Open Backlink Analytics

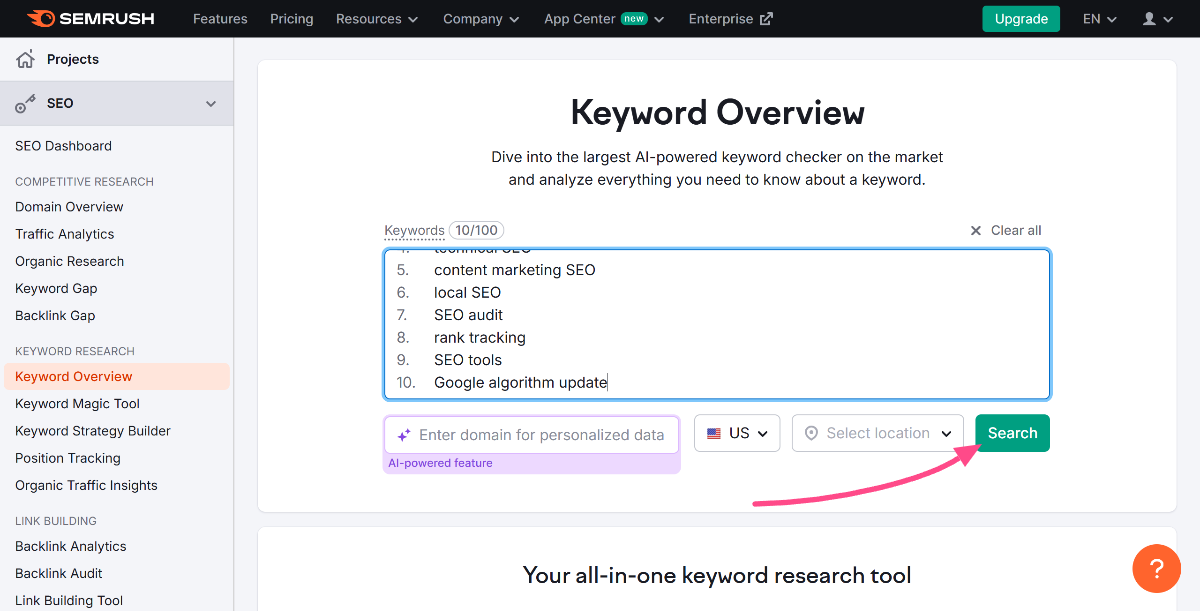point(71,546)
